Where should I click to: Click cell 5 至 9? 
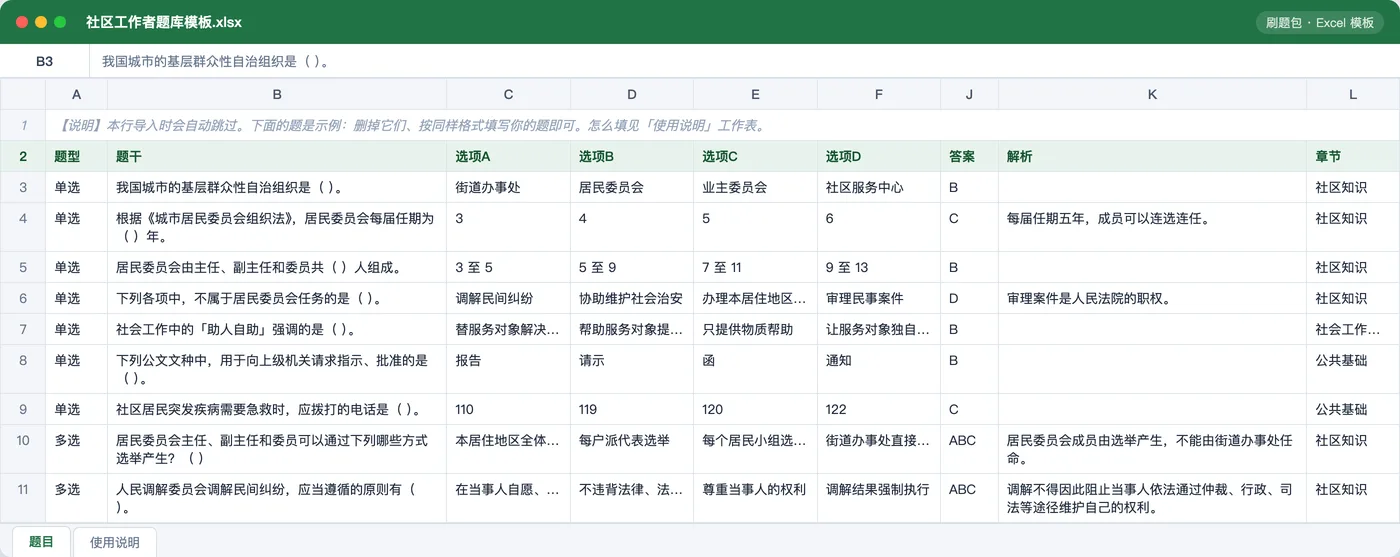[x=632, y=268]
